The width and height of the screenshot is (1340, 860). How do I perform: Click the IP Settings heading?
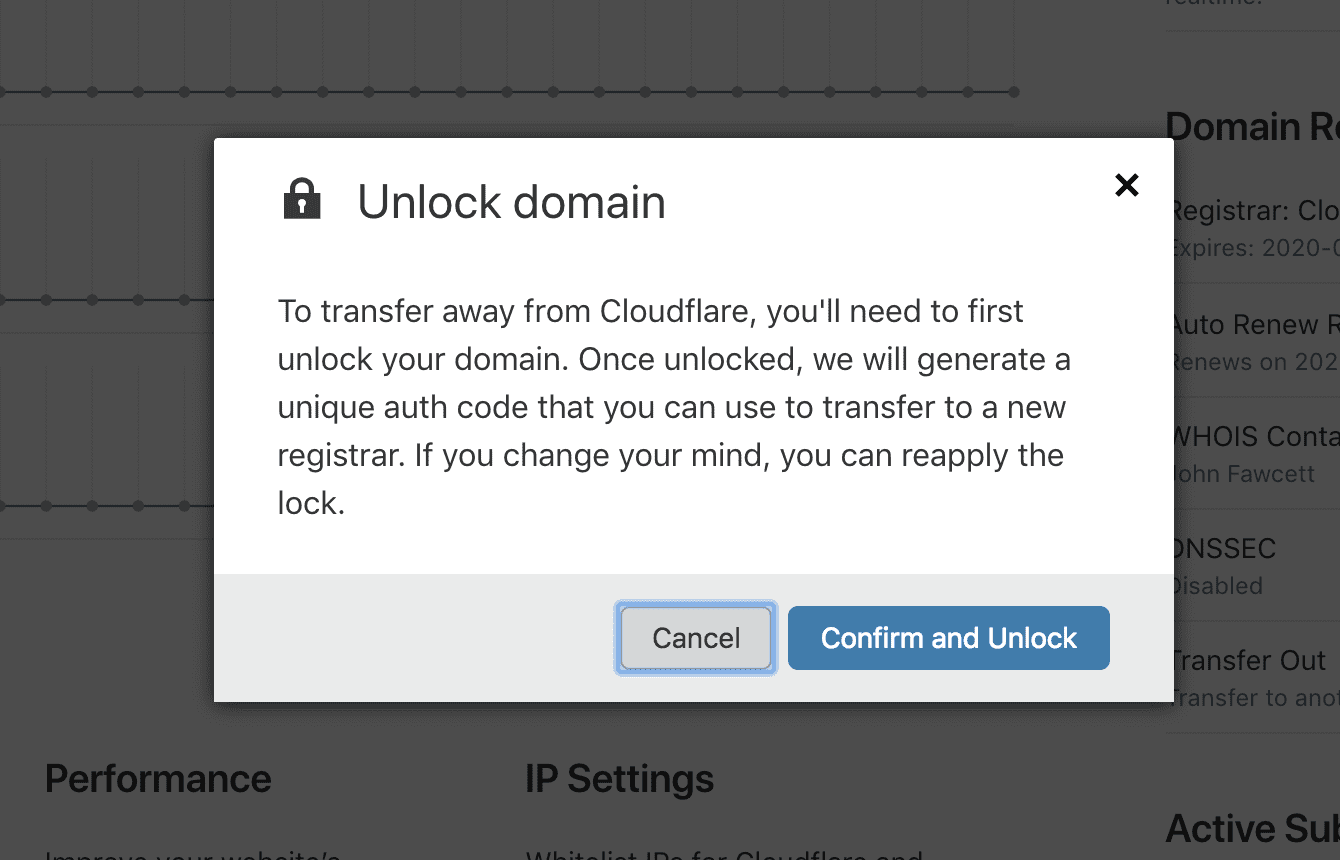pos(619,779)
